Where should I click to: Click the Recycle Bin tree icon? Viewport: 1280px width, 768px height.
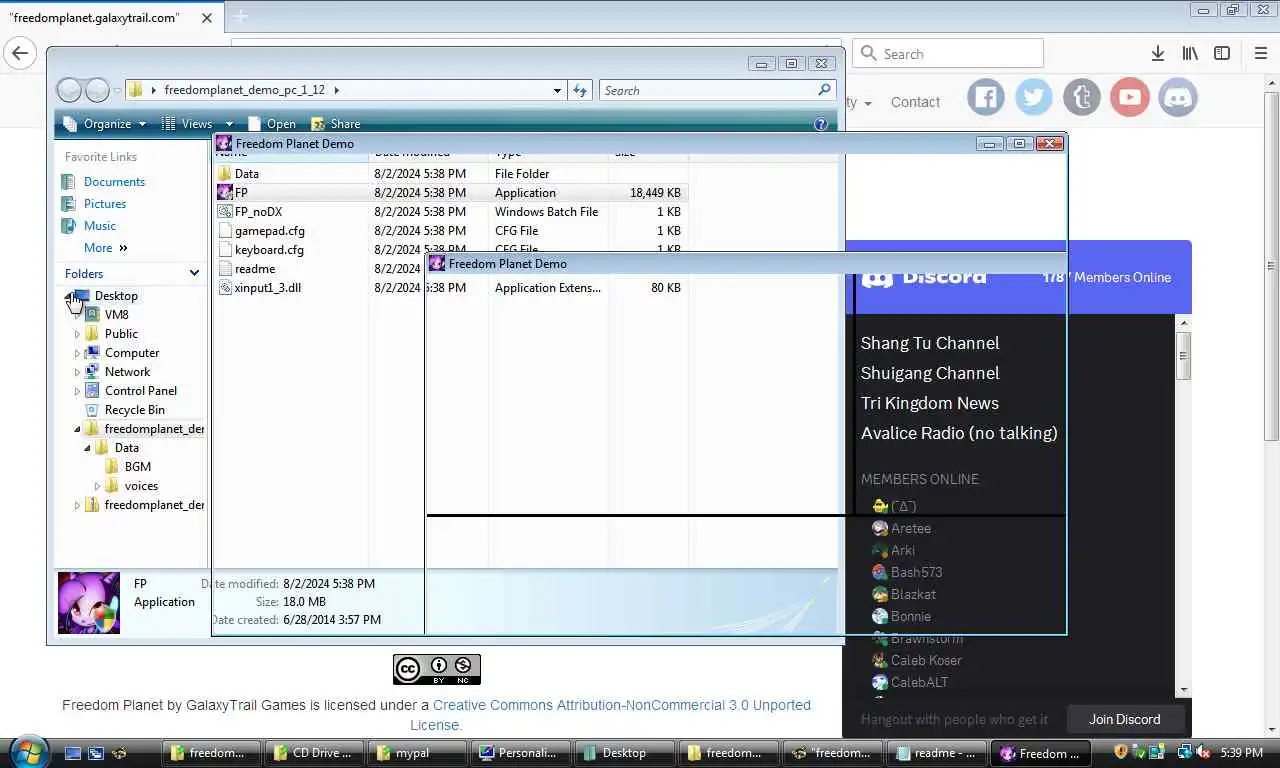tap(93, 410)
